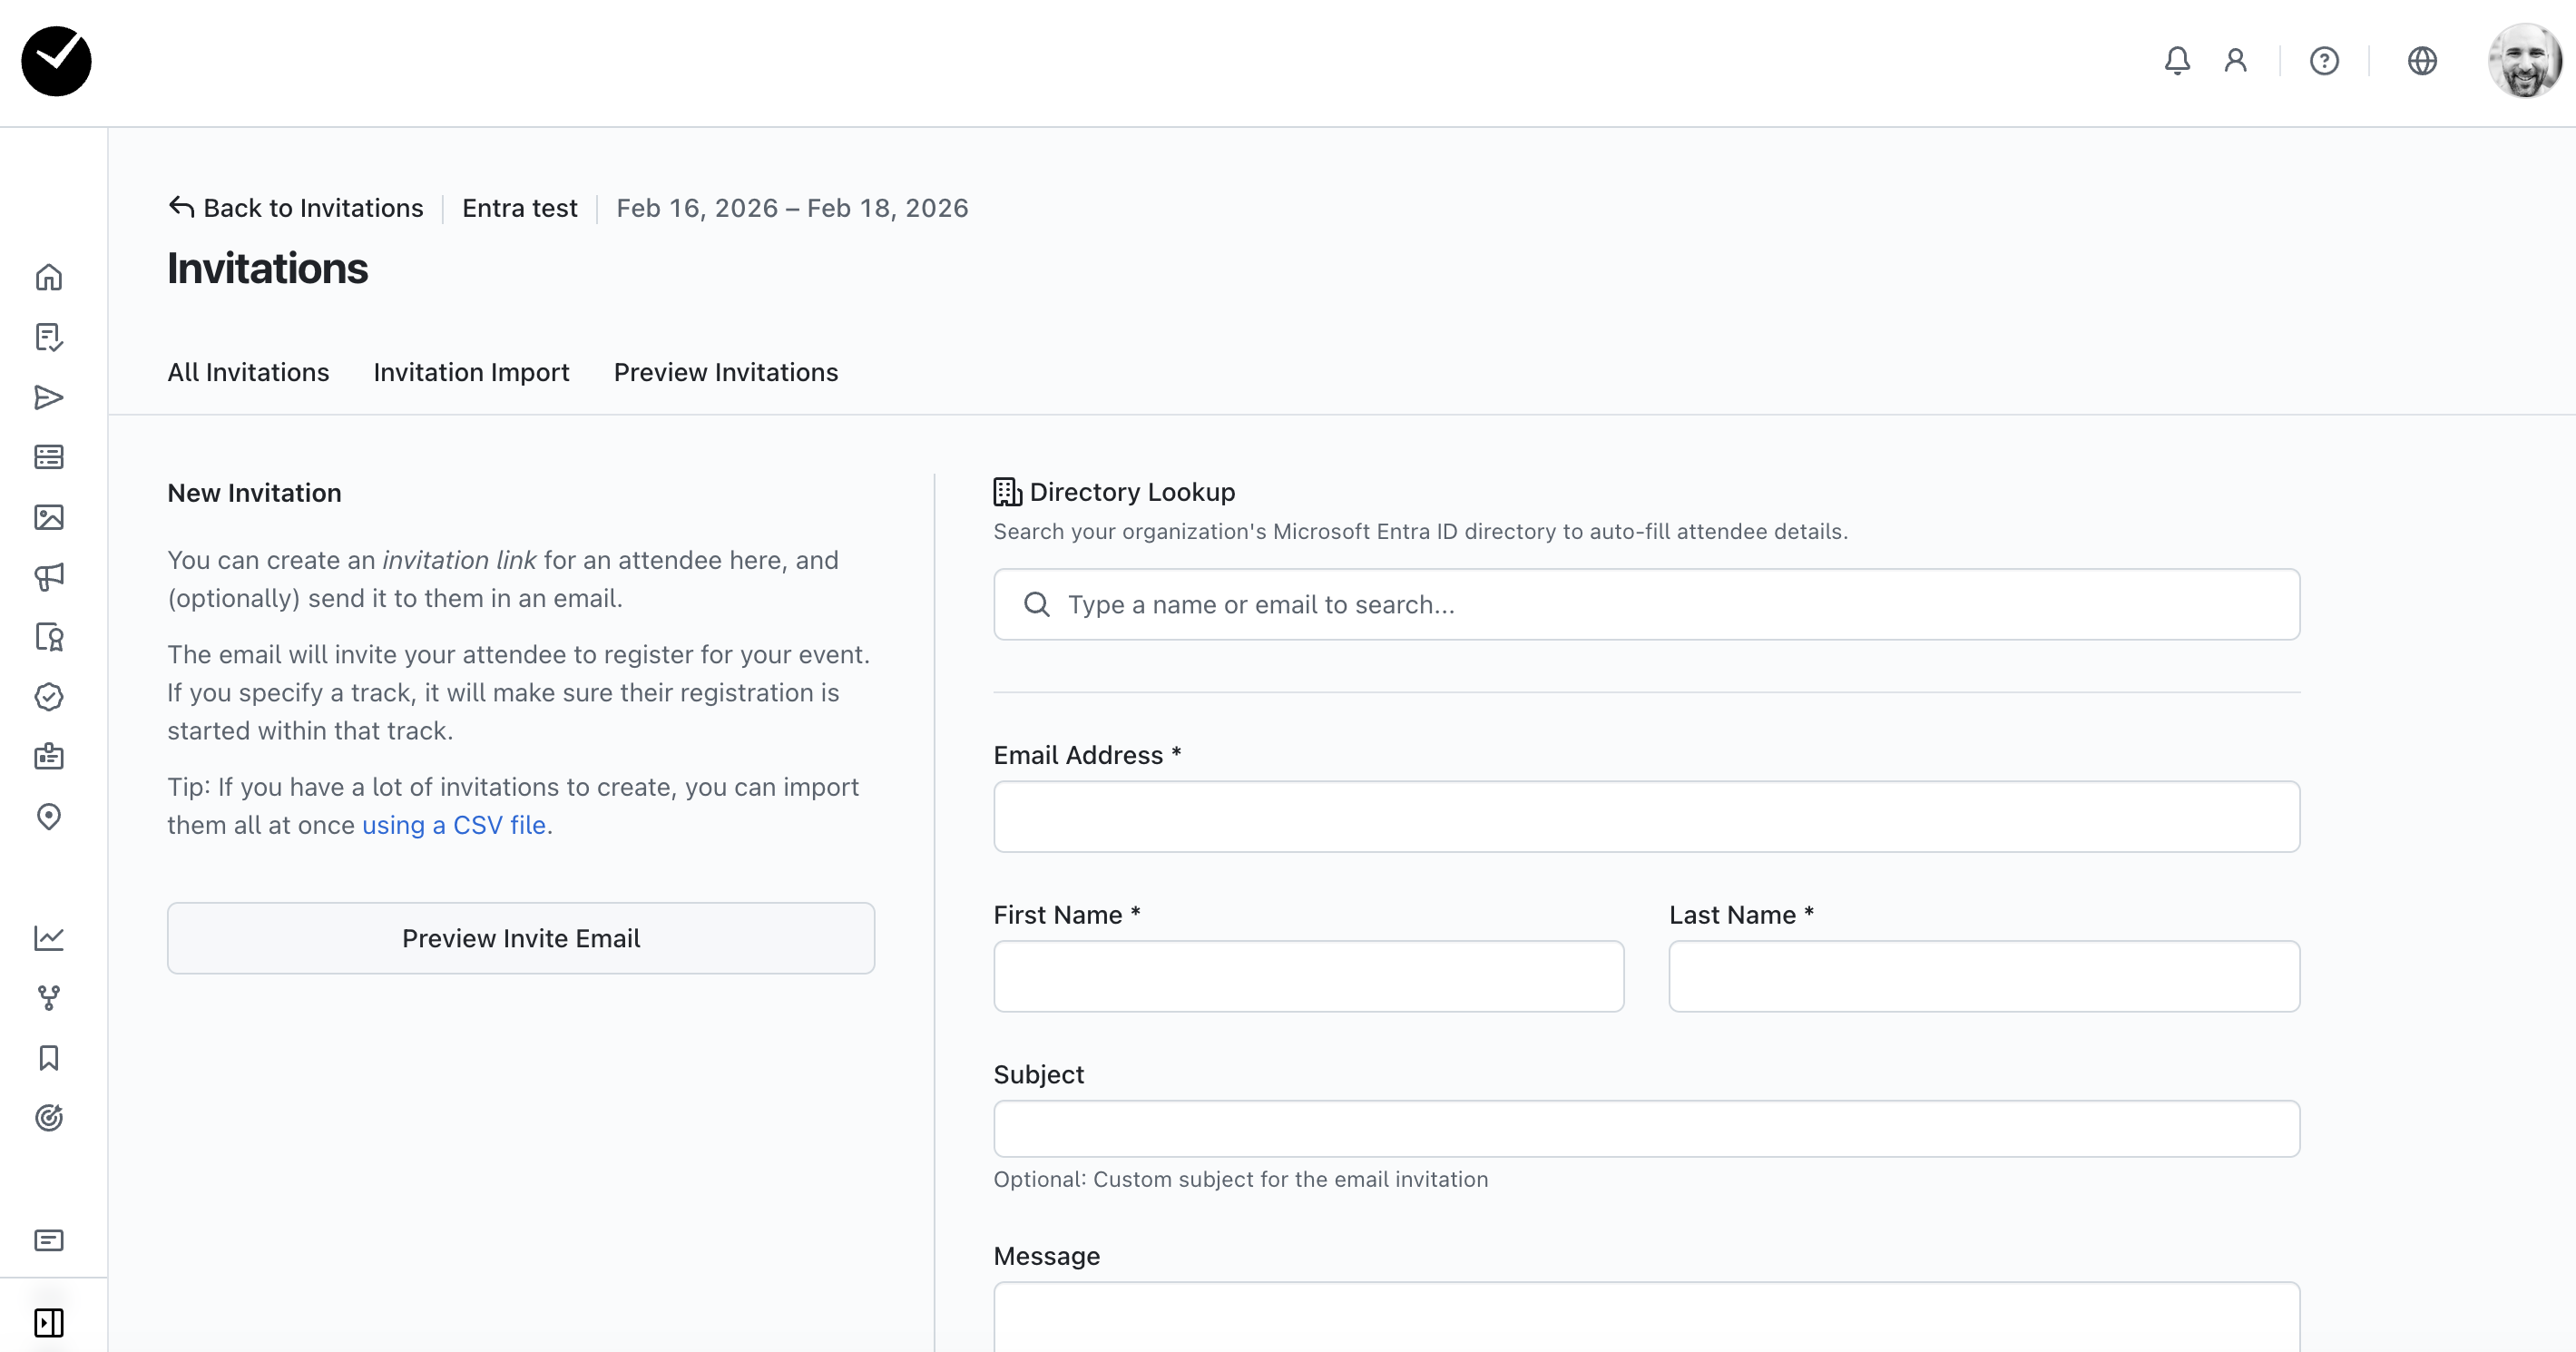
Task: Open the image gallery sidebar icon
Action: 48,517
